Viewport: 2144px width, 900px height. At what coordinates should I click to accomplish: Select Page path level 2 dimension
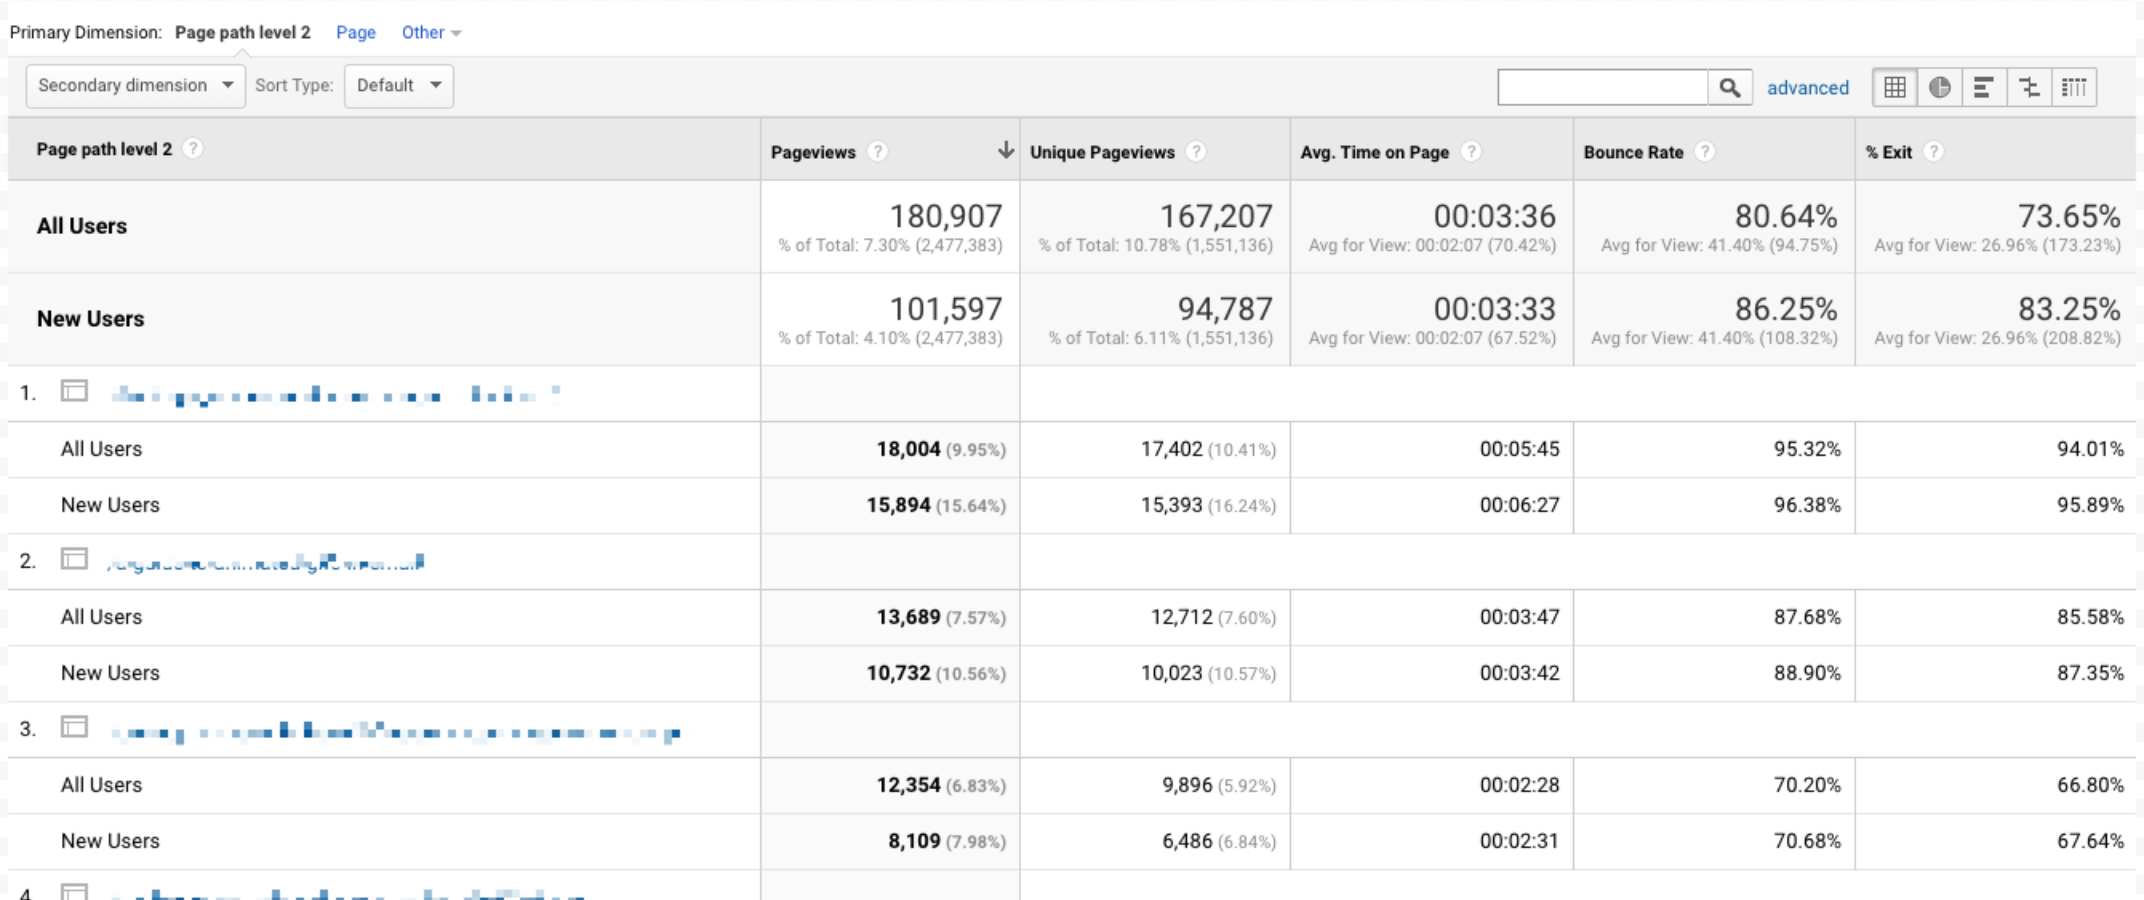click(x=242, y=32)
